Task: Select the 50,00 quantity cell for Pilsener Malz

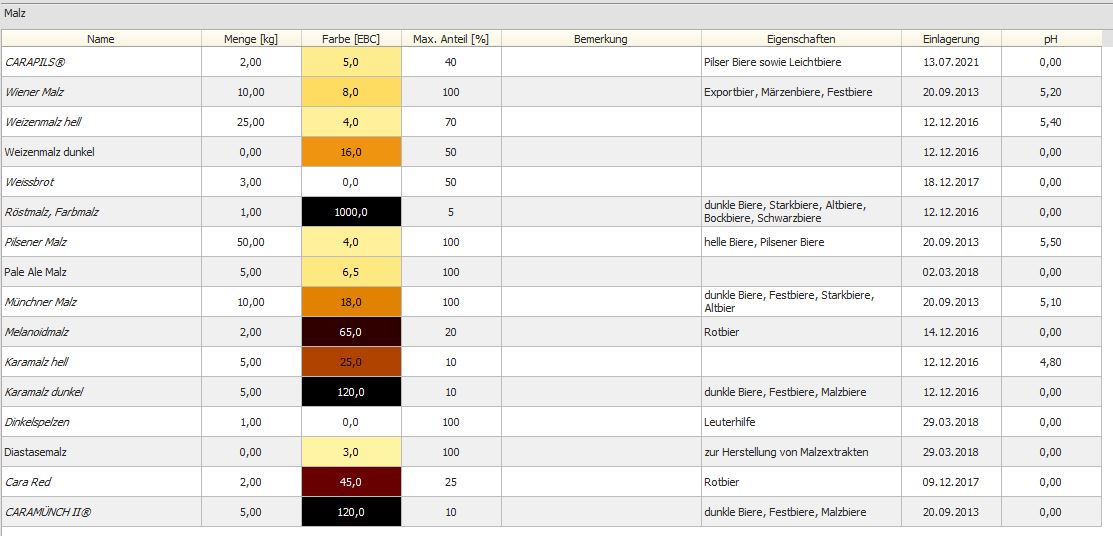Action: [251, 242]
